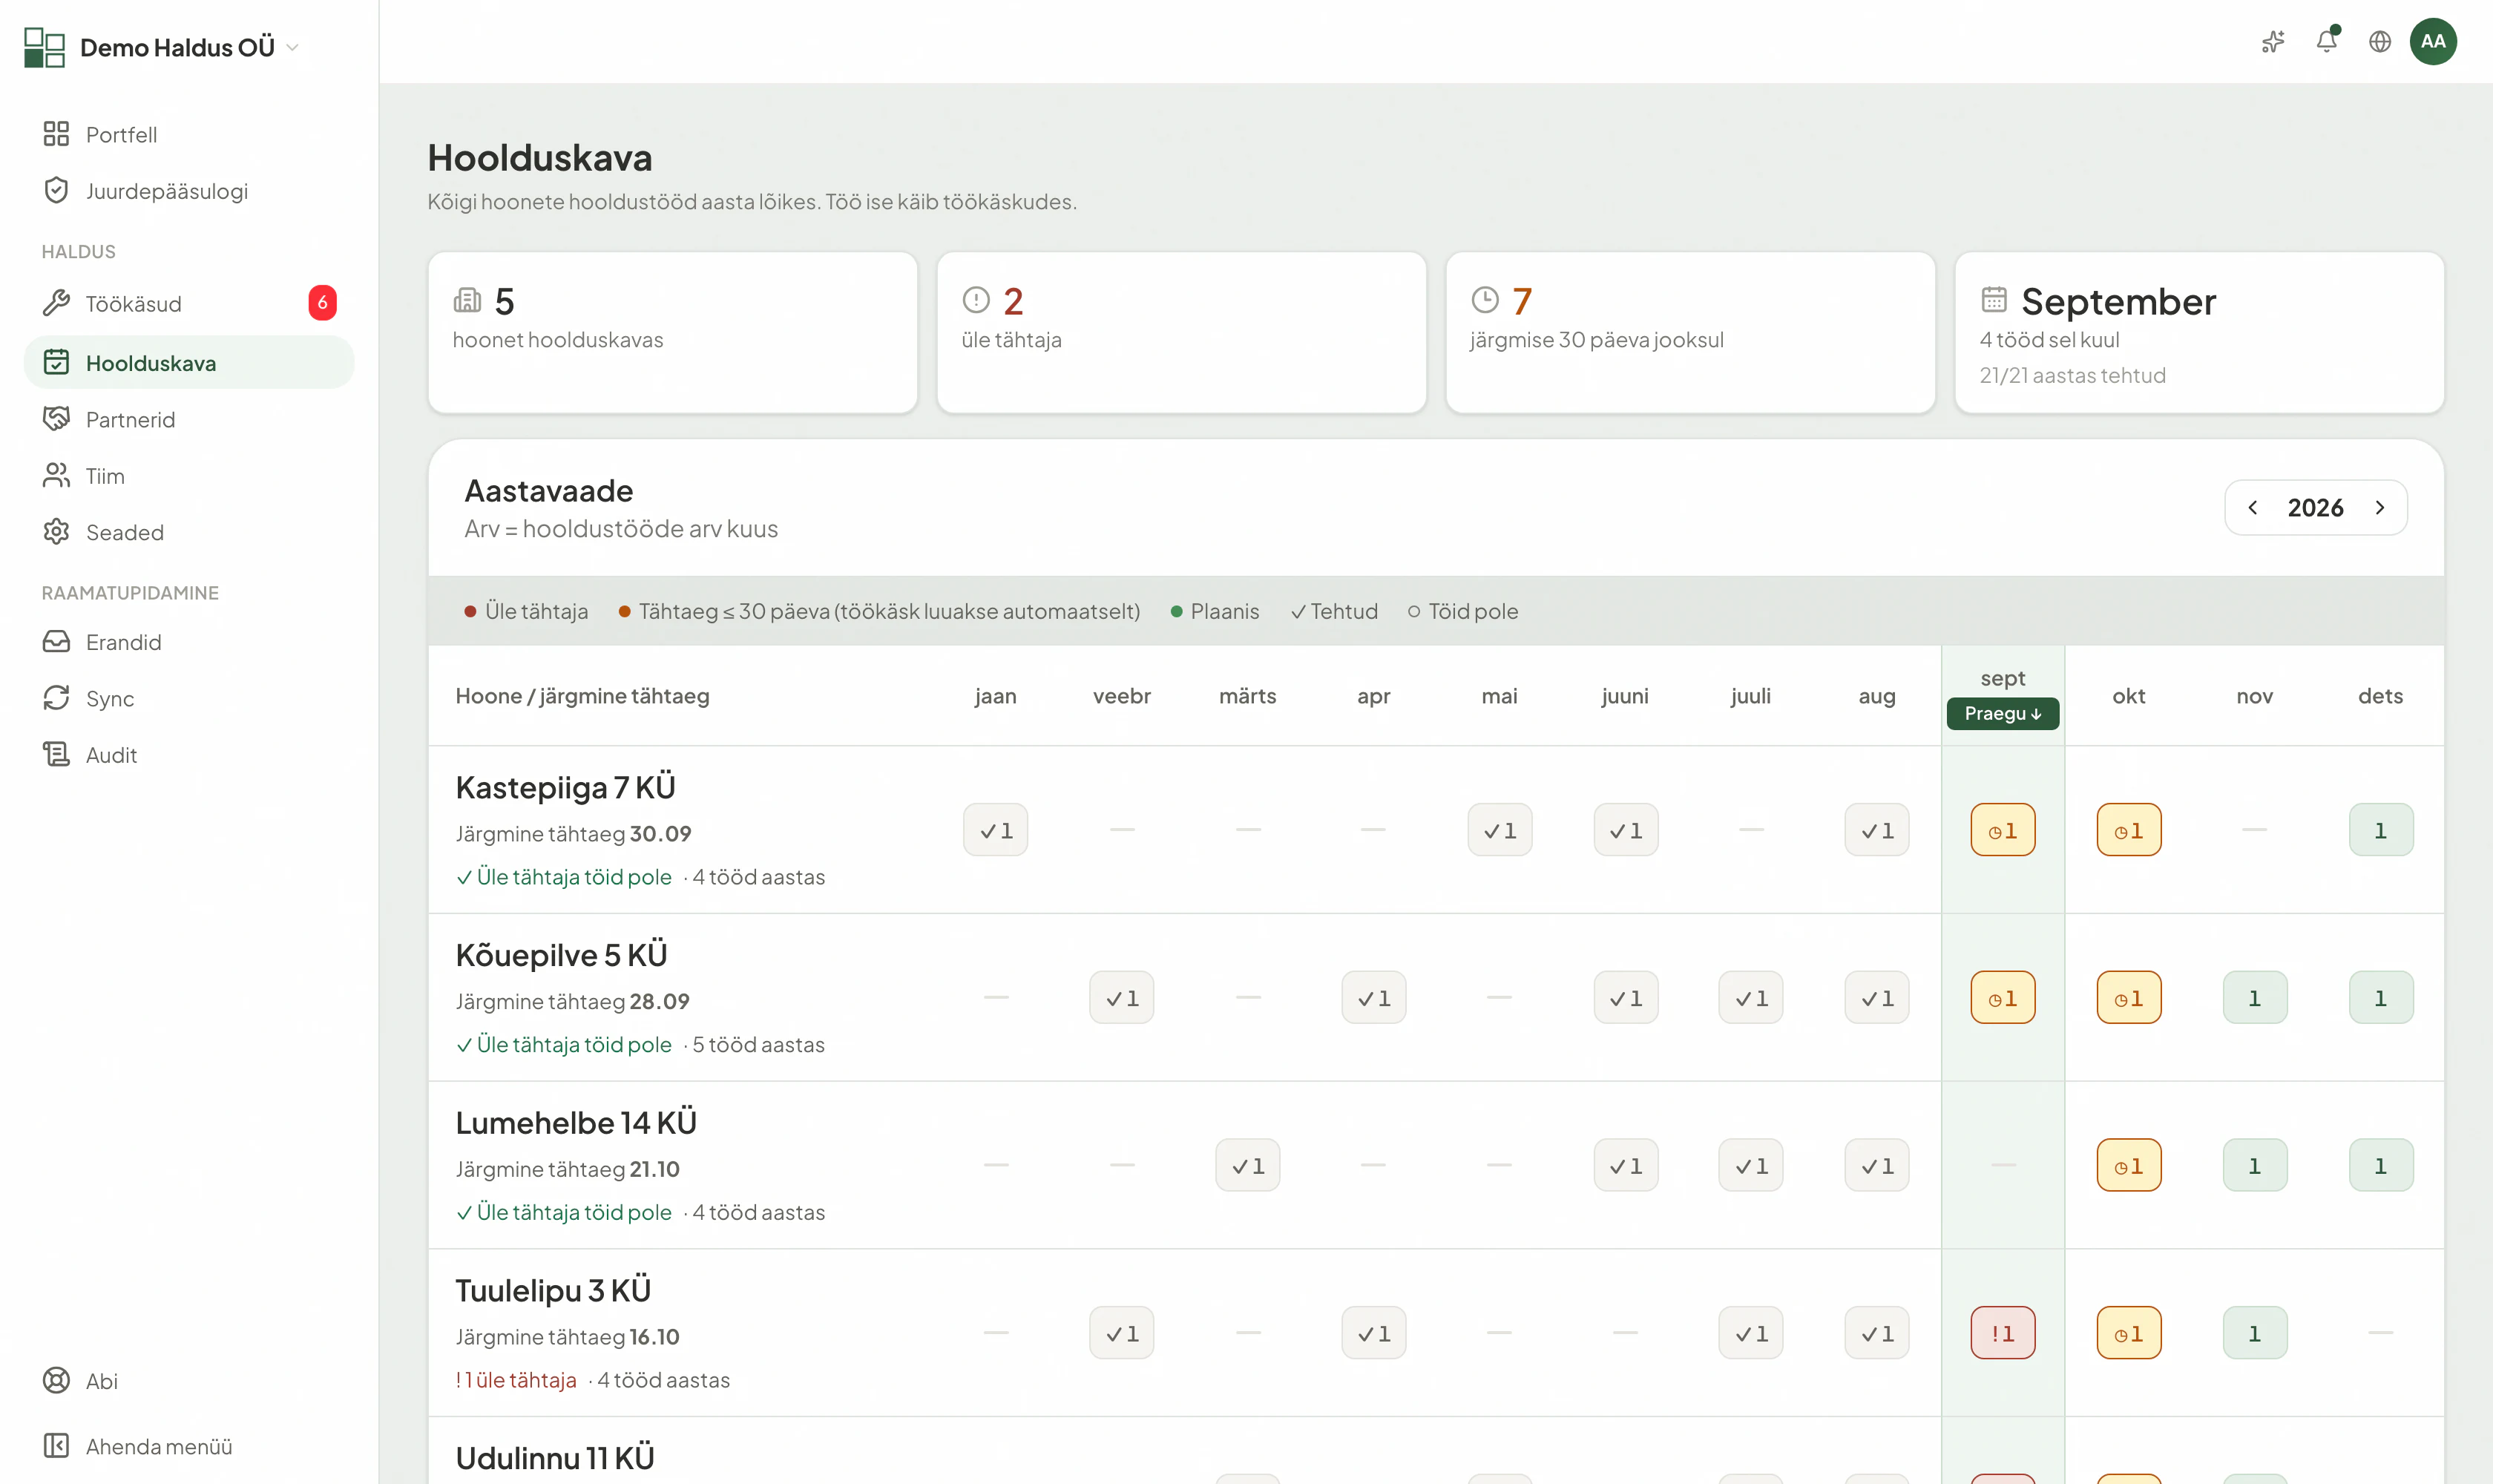The image size is (2493, 1484).
Task: Click Kastepiiga 7 KÜ December planned cell
Action: (x=2381, y=830)
